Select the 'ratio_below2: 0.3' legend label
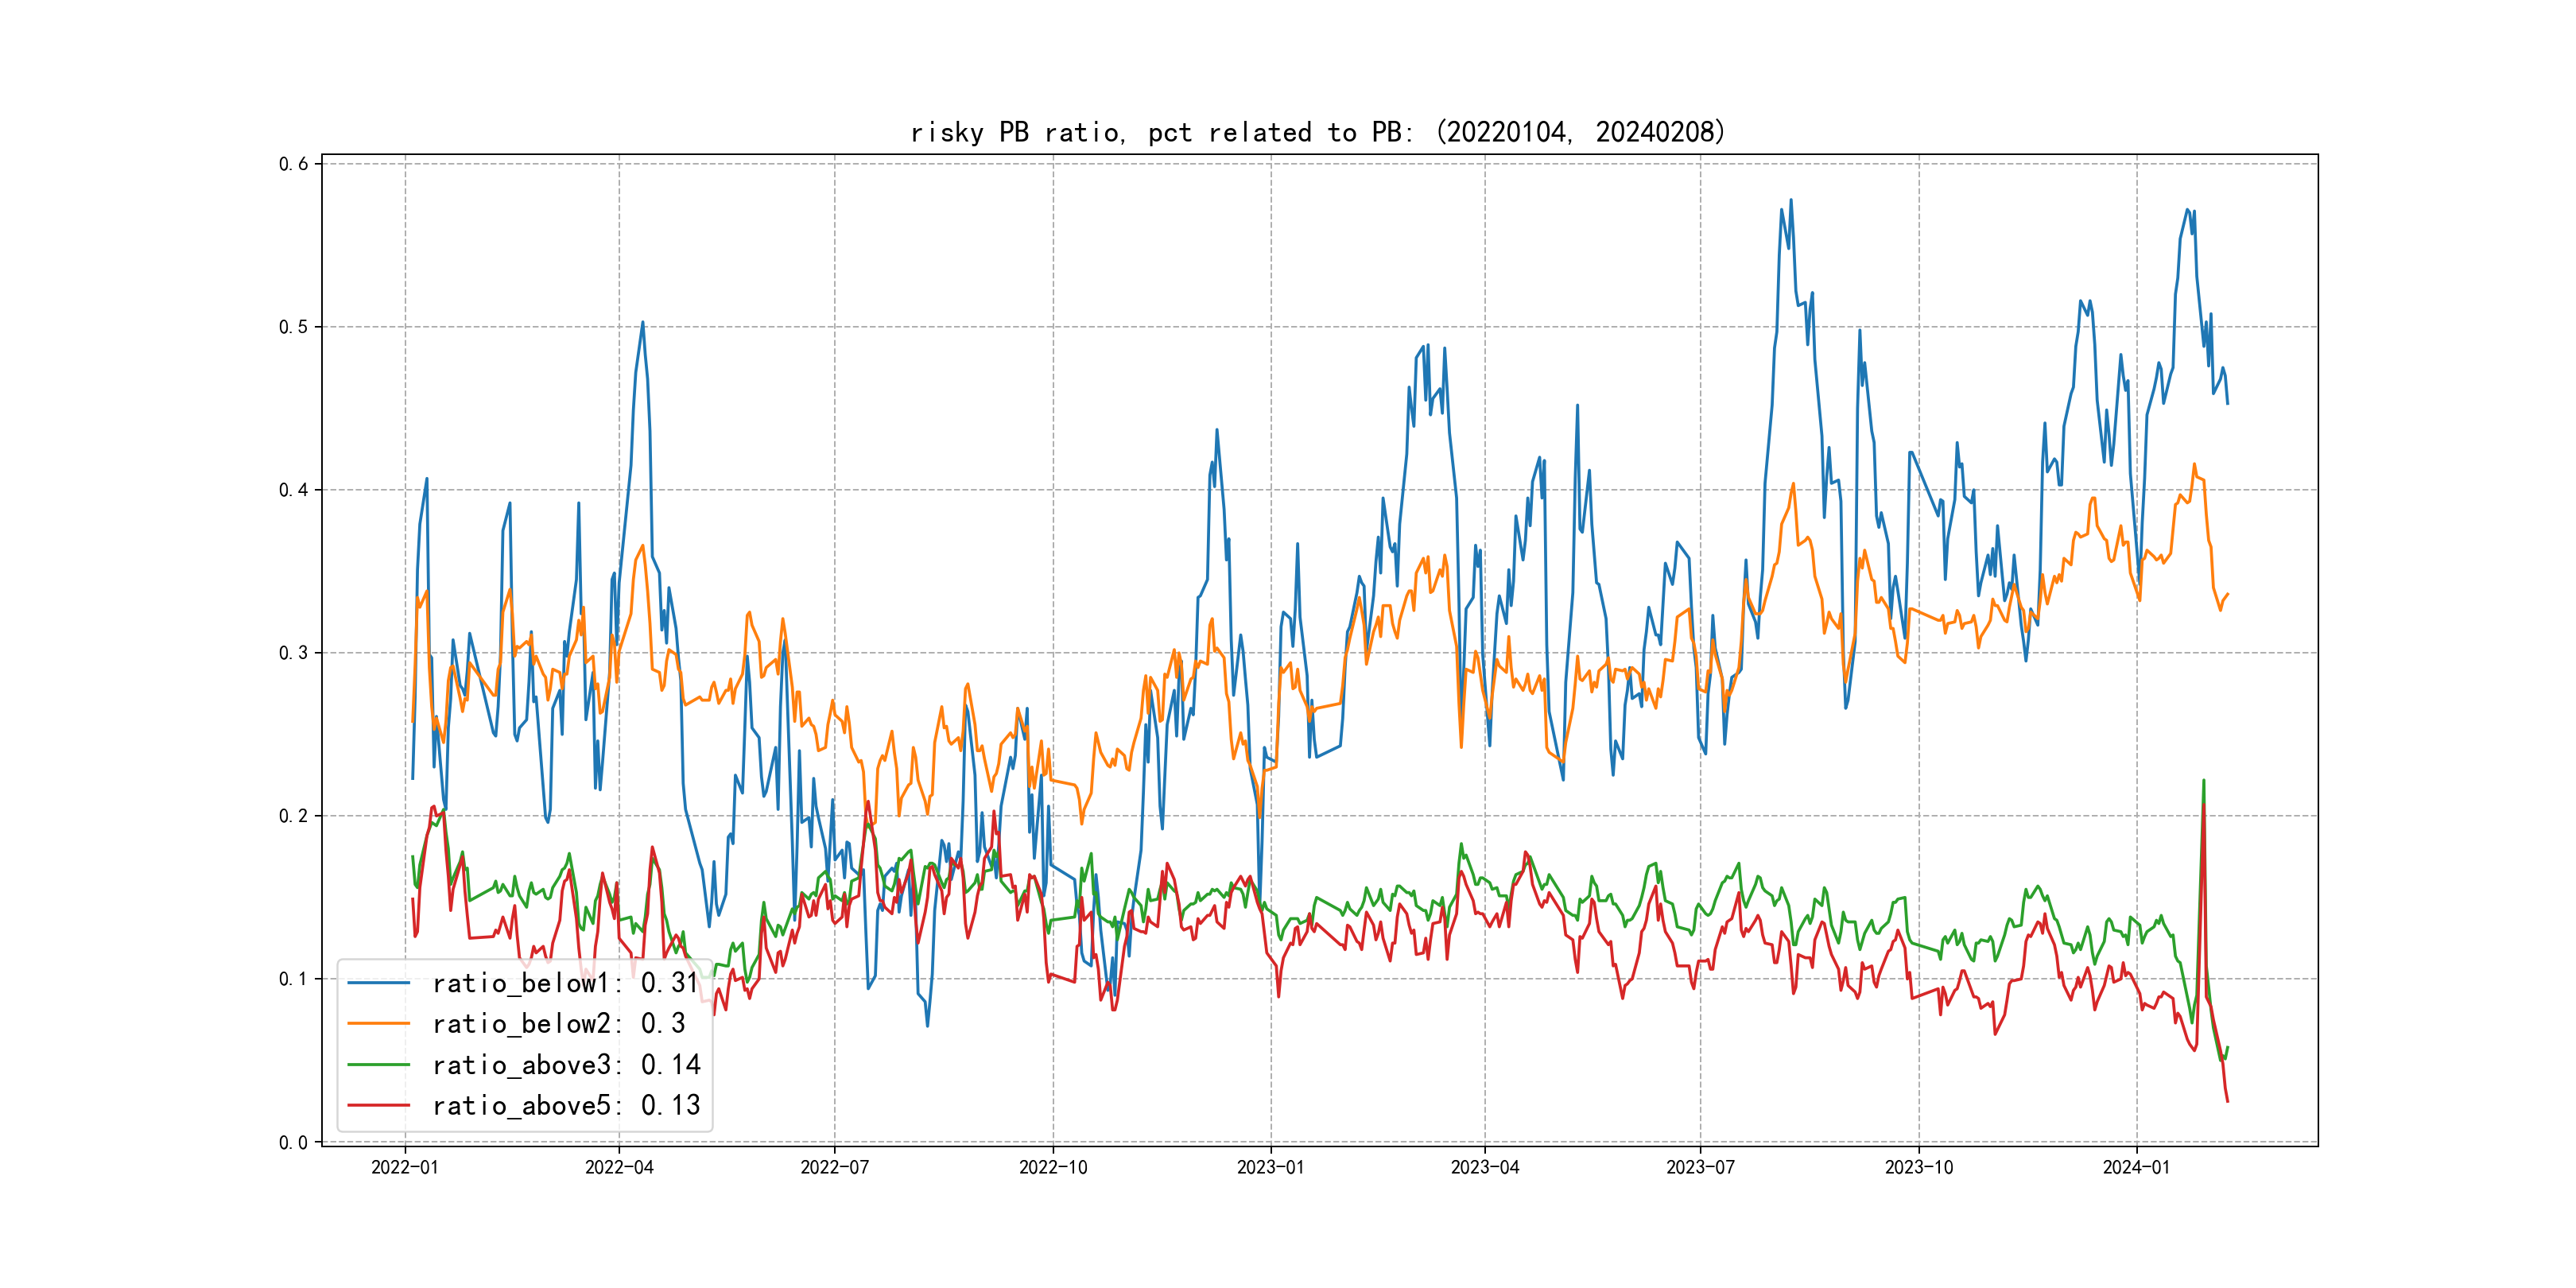The image size is (2576, 1288). coord(558,1023)
